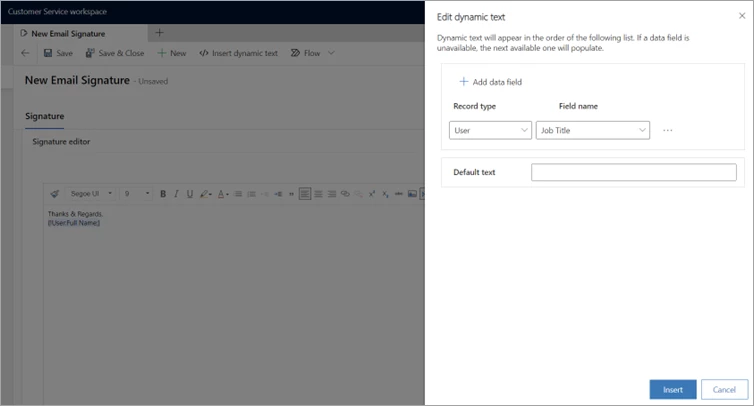Viewport: 754px width, 406px height.
Task: Click the Cancel button
Action: 724,390
